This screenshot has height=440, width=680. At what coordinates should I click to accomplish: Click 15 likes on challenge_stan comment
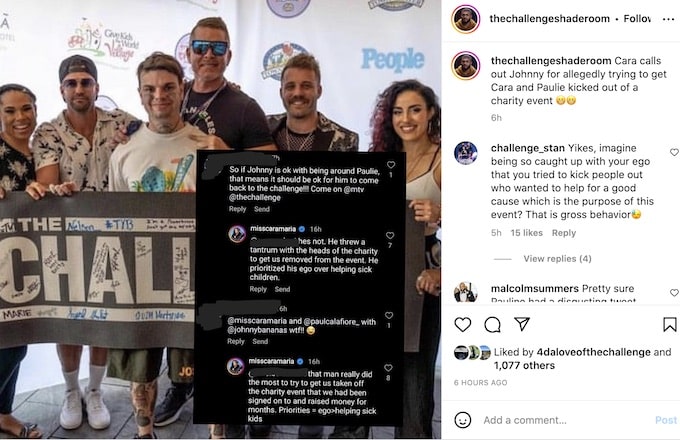[526, 233]
